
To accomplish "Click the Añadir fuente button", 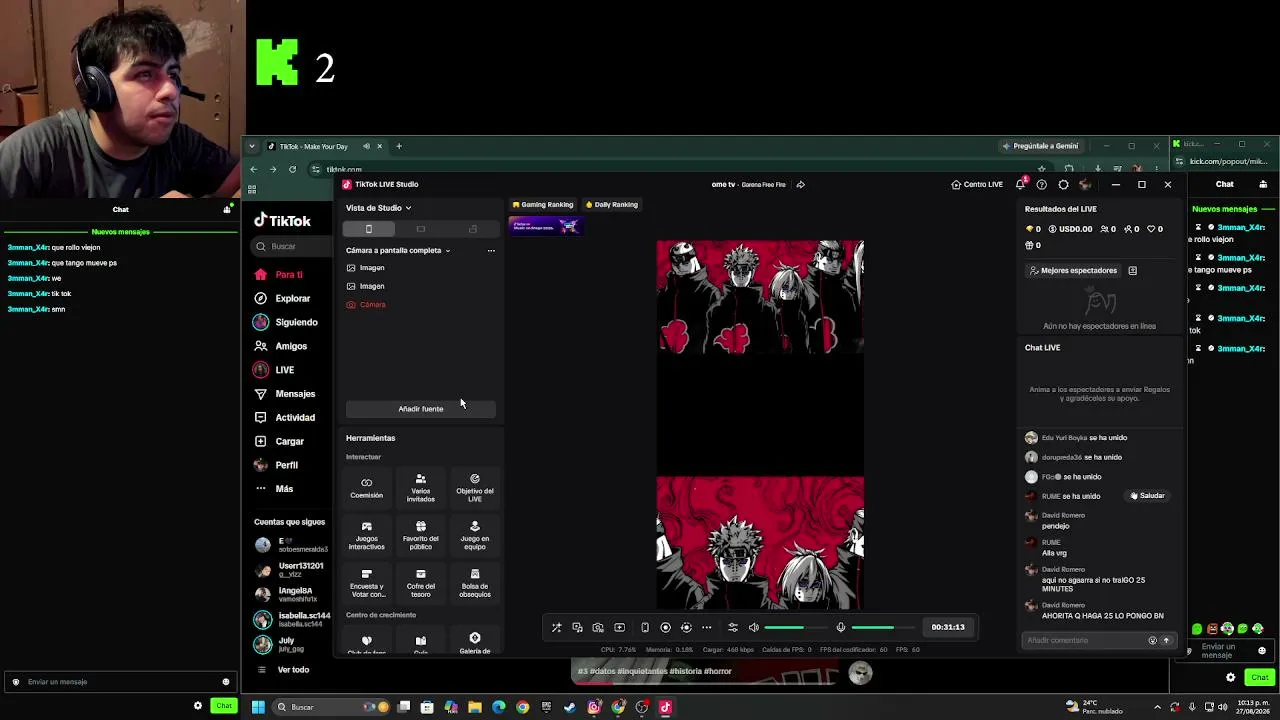I will click(x=421, y=409).
